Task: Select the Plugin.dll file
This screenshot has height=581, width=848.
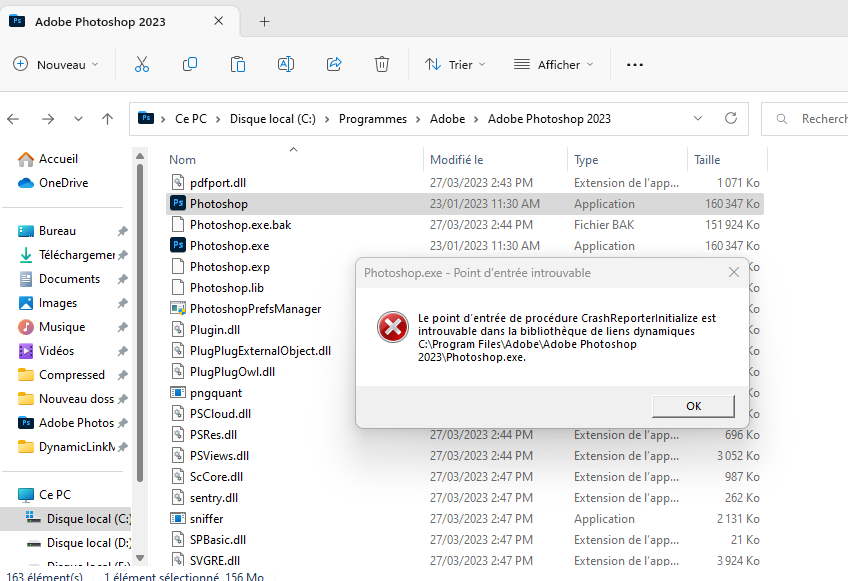Action: click(x=215, y=330)
